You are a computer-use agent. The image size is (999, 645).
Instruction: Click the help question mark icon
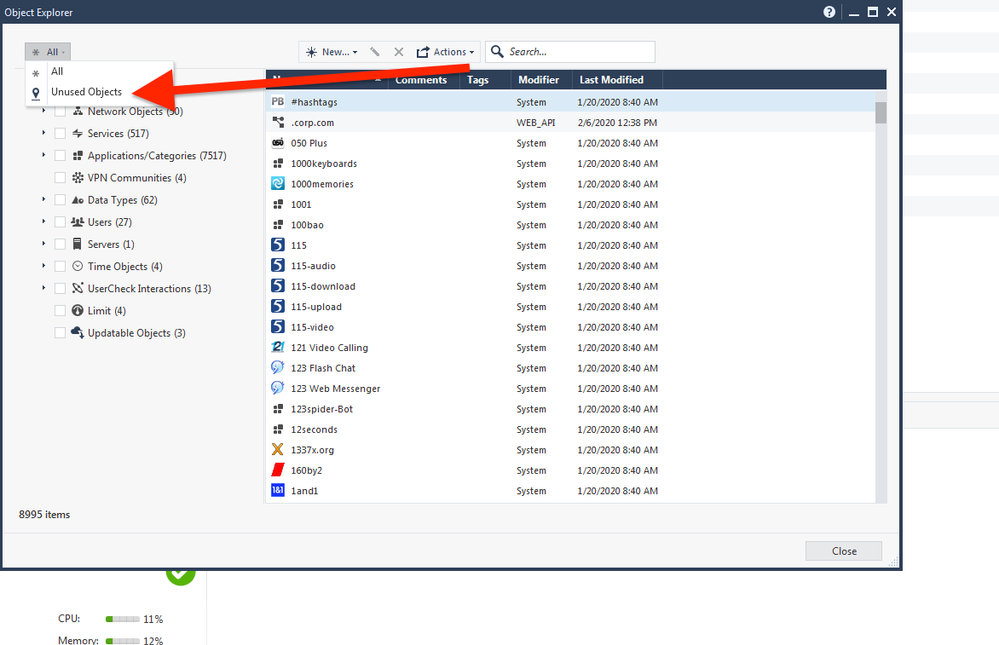829,12
